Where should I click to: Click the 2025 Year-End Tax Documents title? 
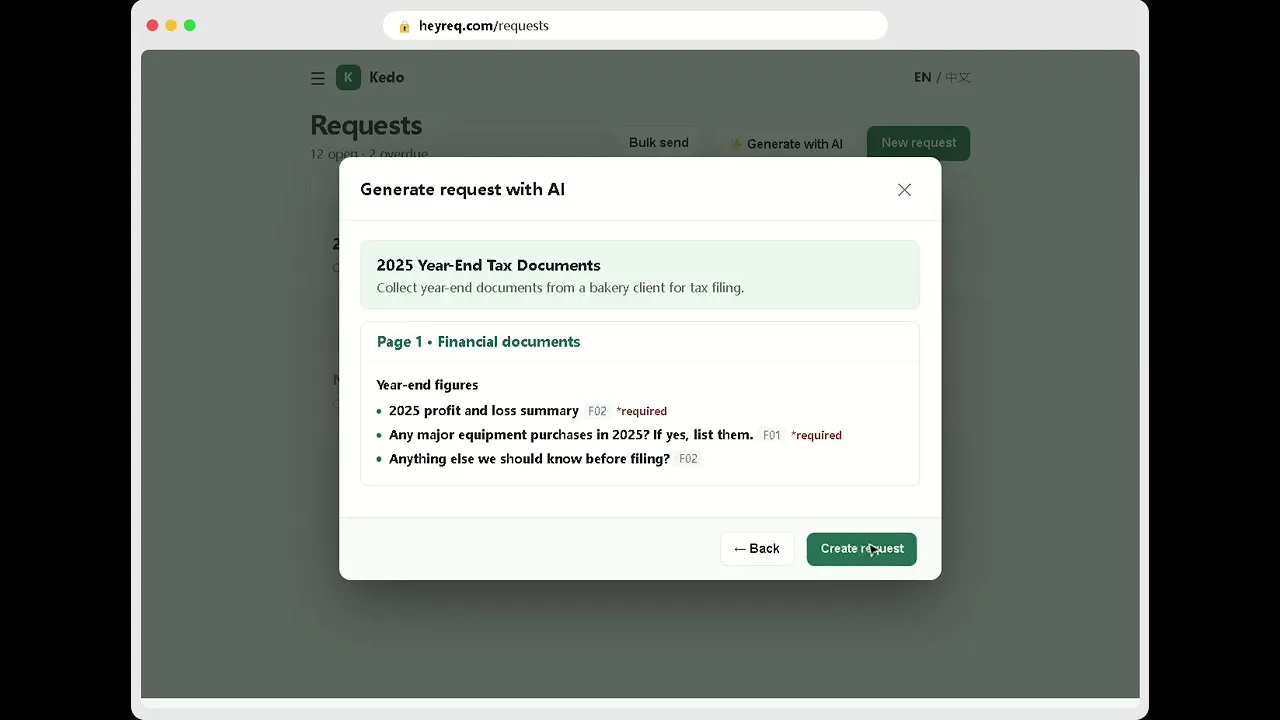(489, 266)
